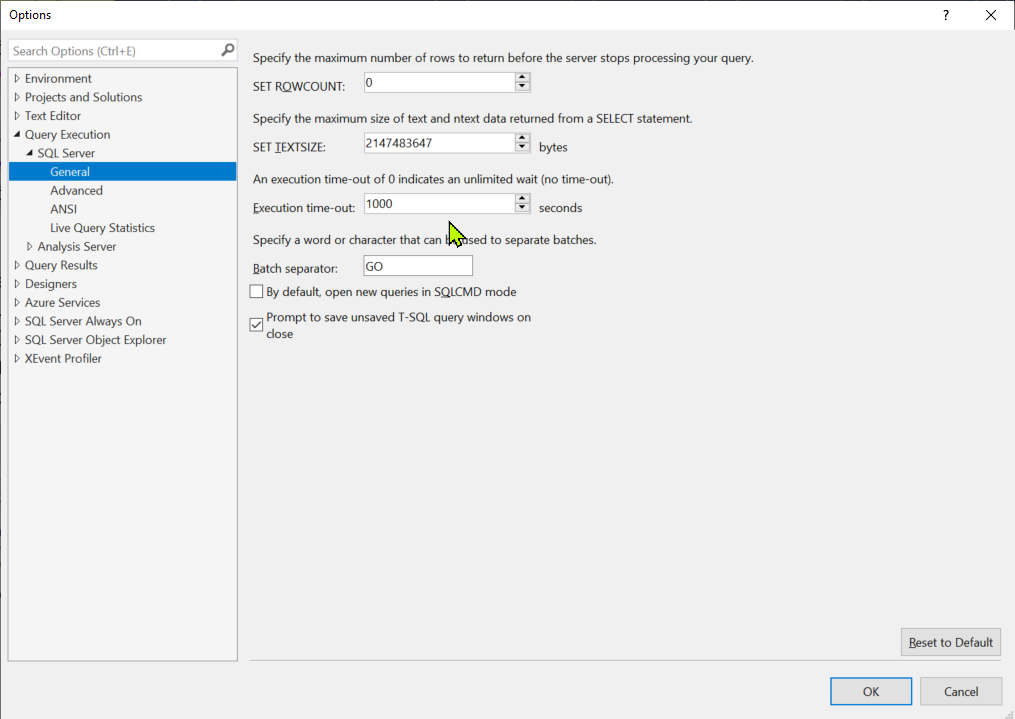Click the Reset to Default button
Viewport: 1015px width, 719px height.
[x=950, y=642]
